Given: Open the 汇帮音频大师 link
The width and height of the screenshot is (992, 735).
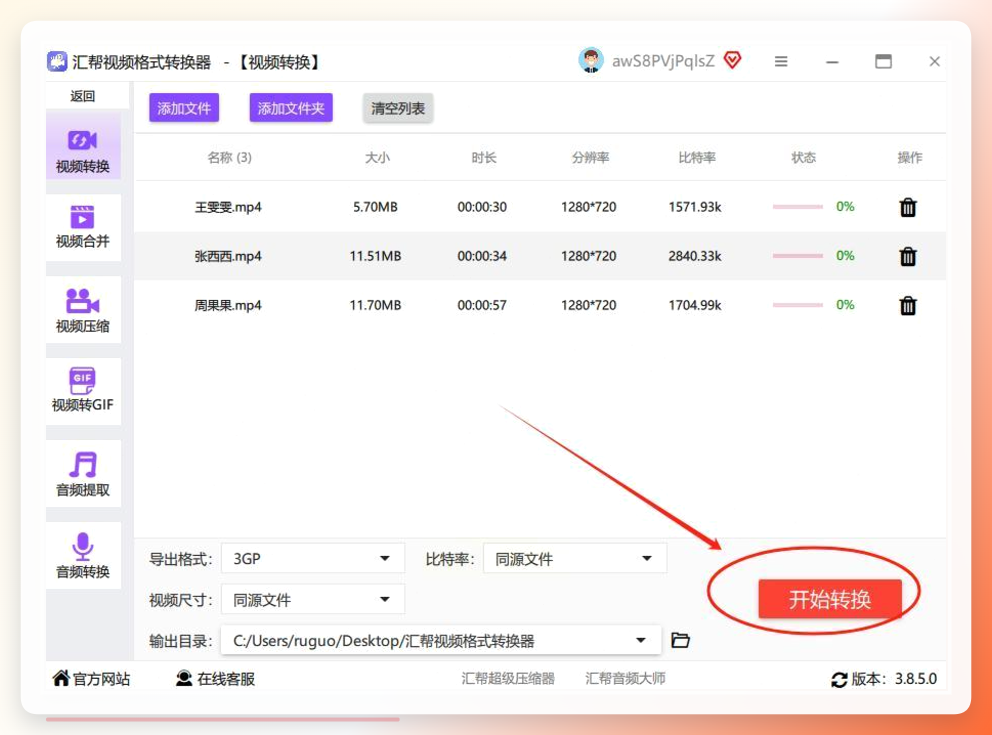Looking at the screenshot, I should pos(625,679).
